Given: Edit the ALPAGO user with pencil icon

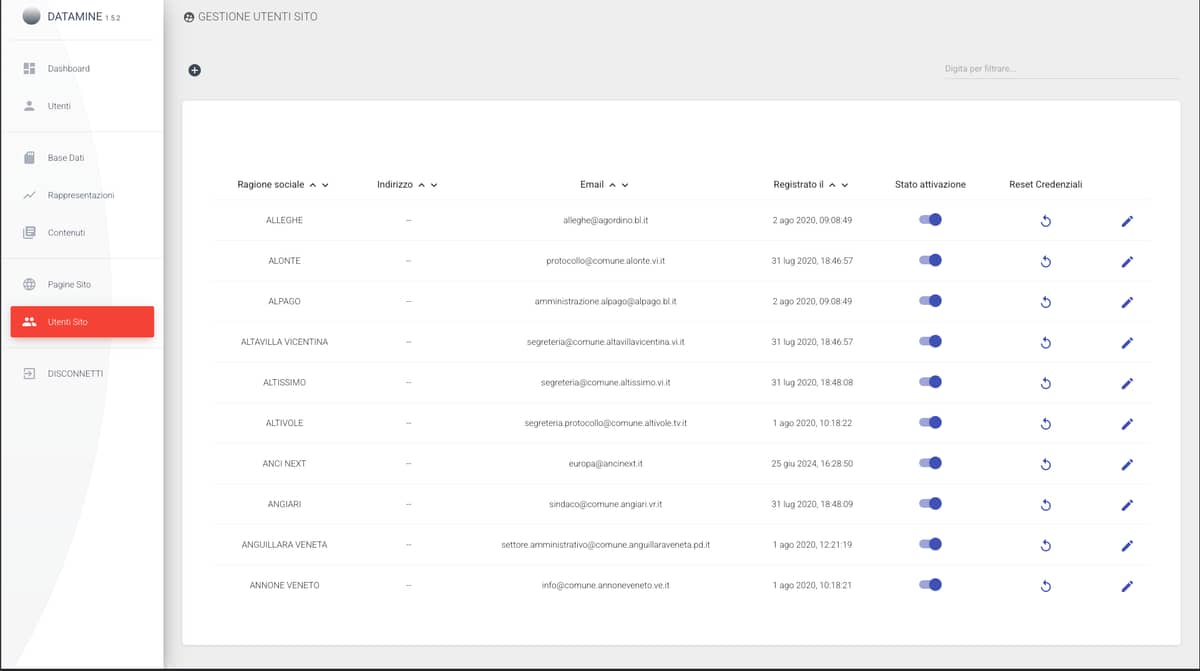Looking at the screenshot, I should [1127, 302].
